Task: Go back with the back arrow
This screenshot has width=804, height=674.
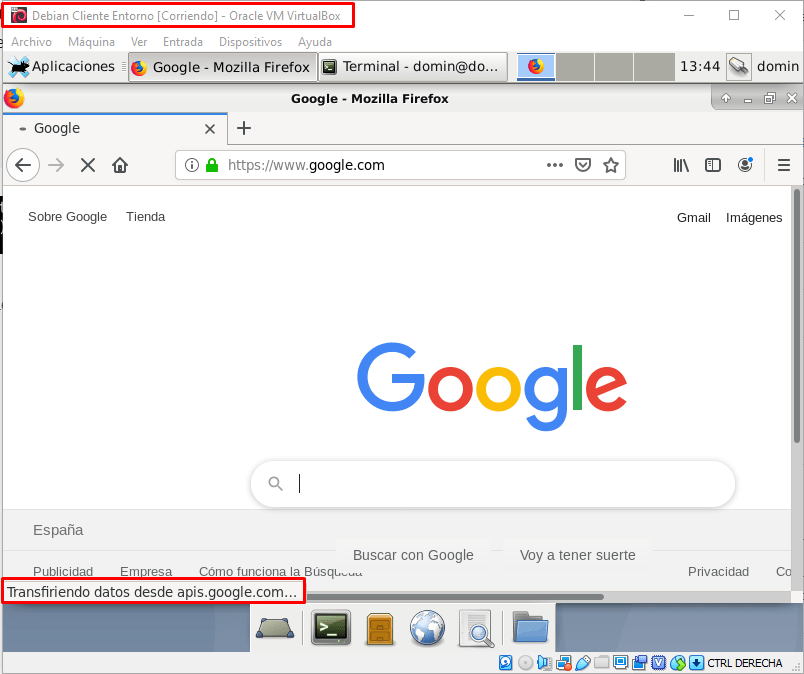Action: tap(23, 166)
